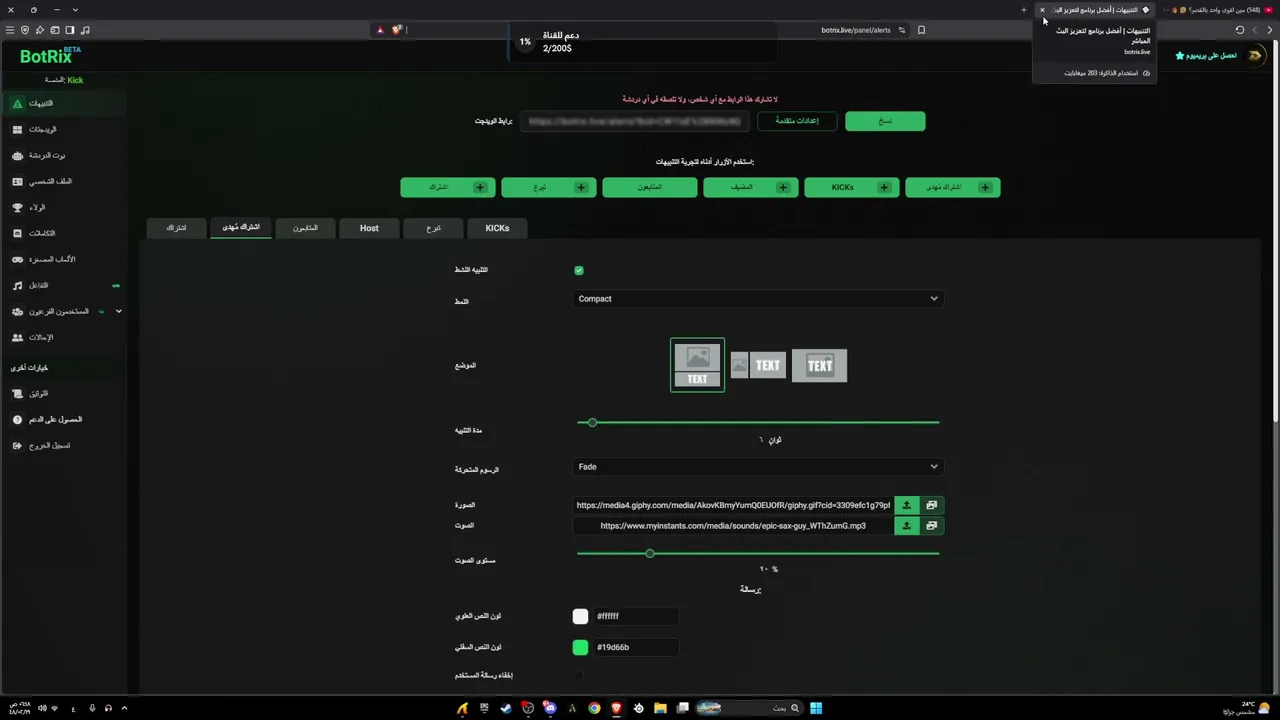Click the get premium link
1280x720 pixels.
click(x=1206, y=56)
